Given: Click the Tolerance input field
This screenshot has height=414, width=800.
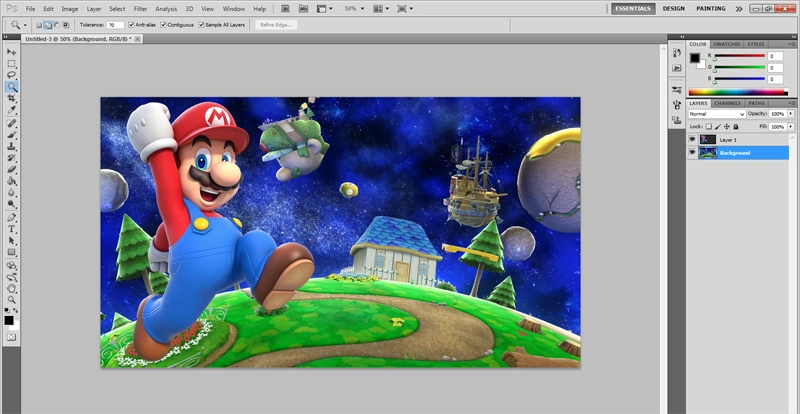Looking at the screenshot, I should [114, 24].
